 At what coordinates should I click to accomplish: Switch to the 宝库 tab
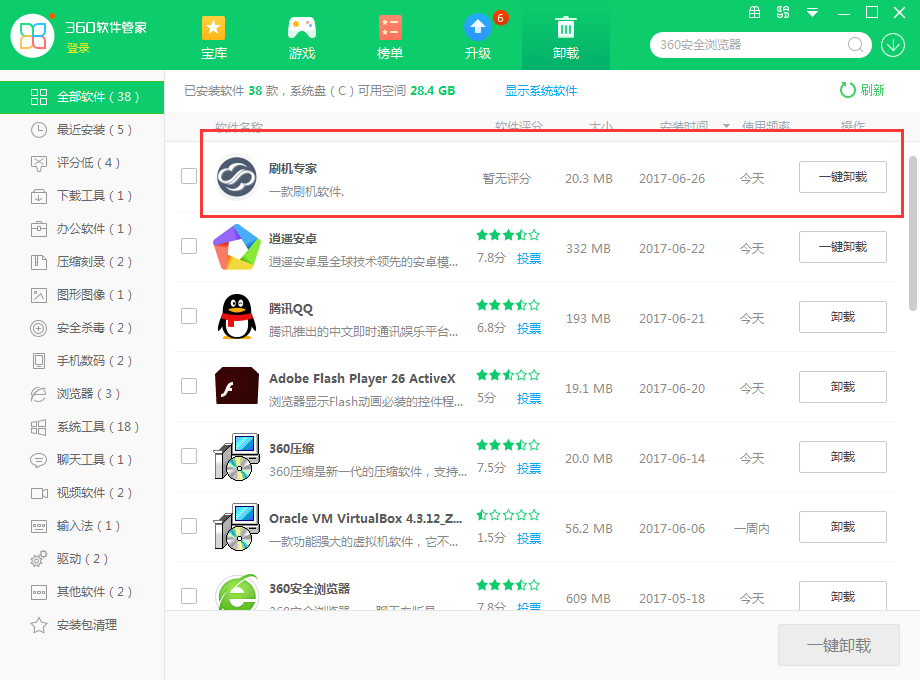pos(213,27)
